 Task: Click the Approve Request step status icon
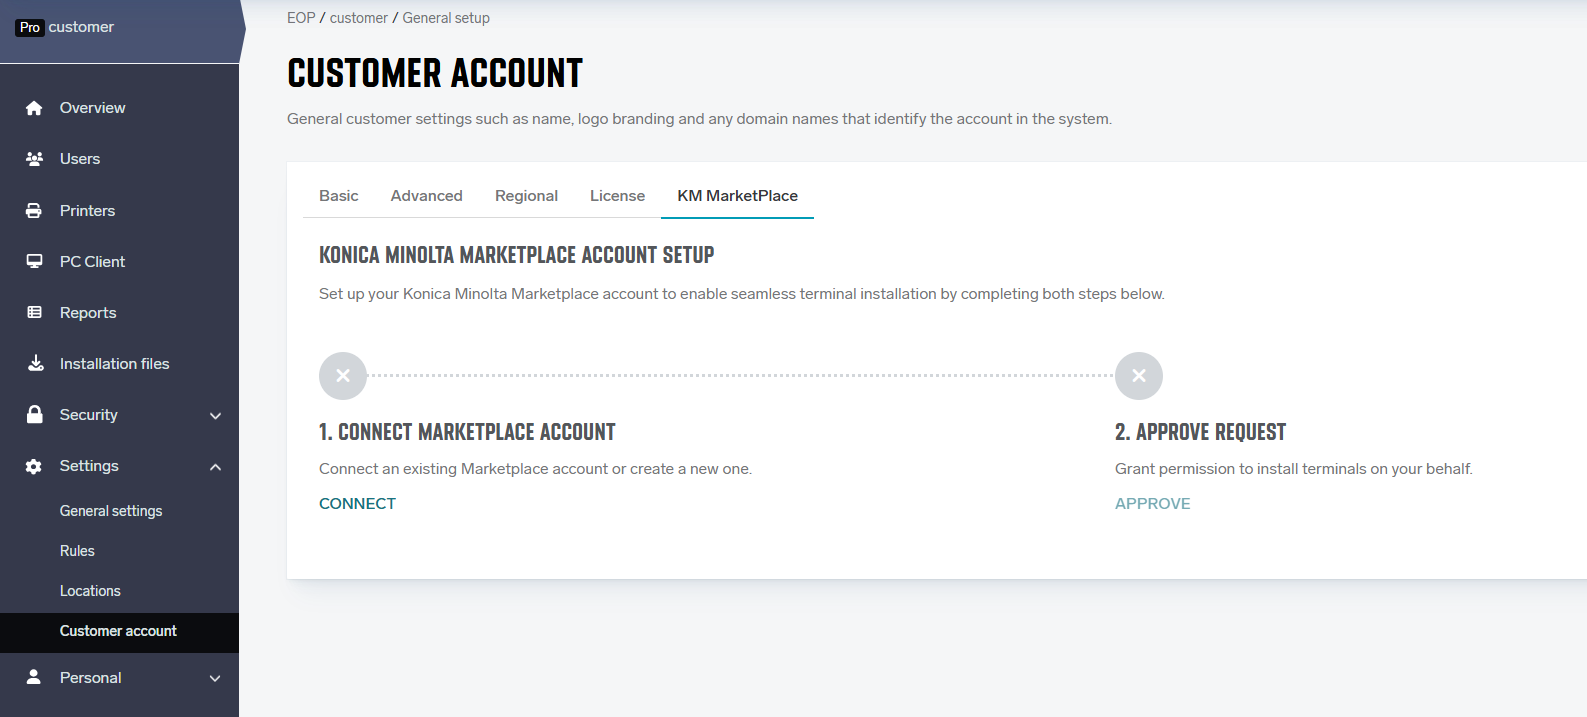pos(1139,376)
